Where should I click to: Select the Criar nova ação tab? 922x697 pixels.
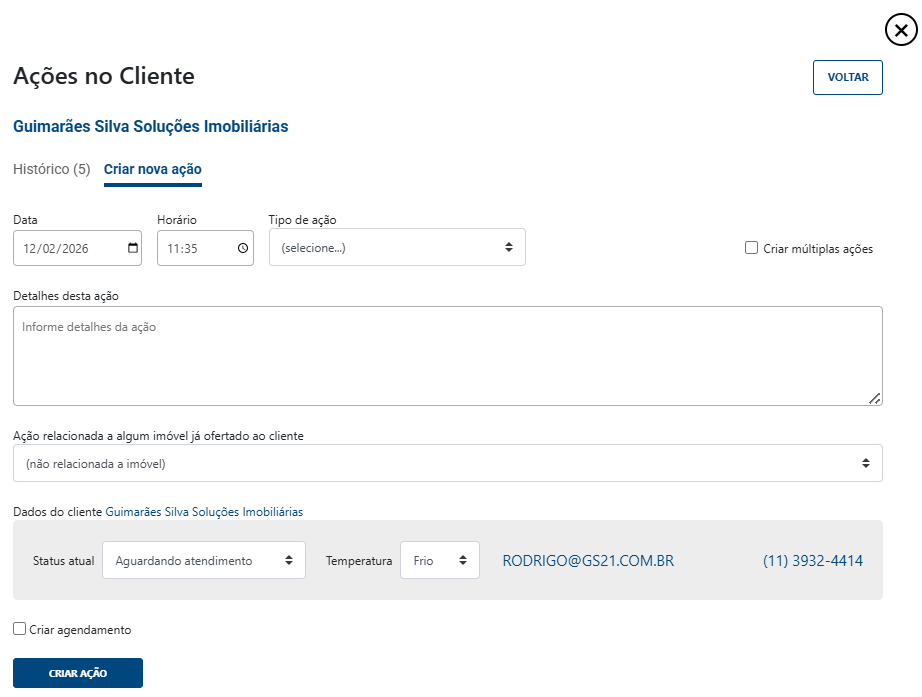(x=153, y=169)
